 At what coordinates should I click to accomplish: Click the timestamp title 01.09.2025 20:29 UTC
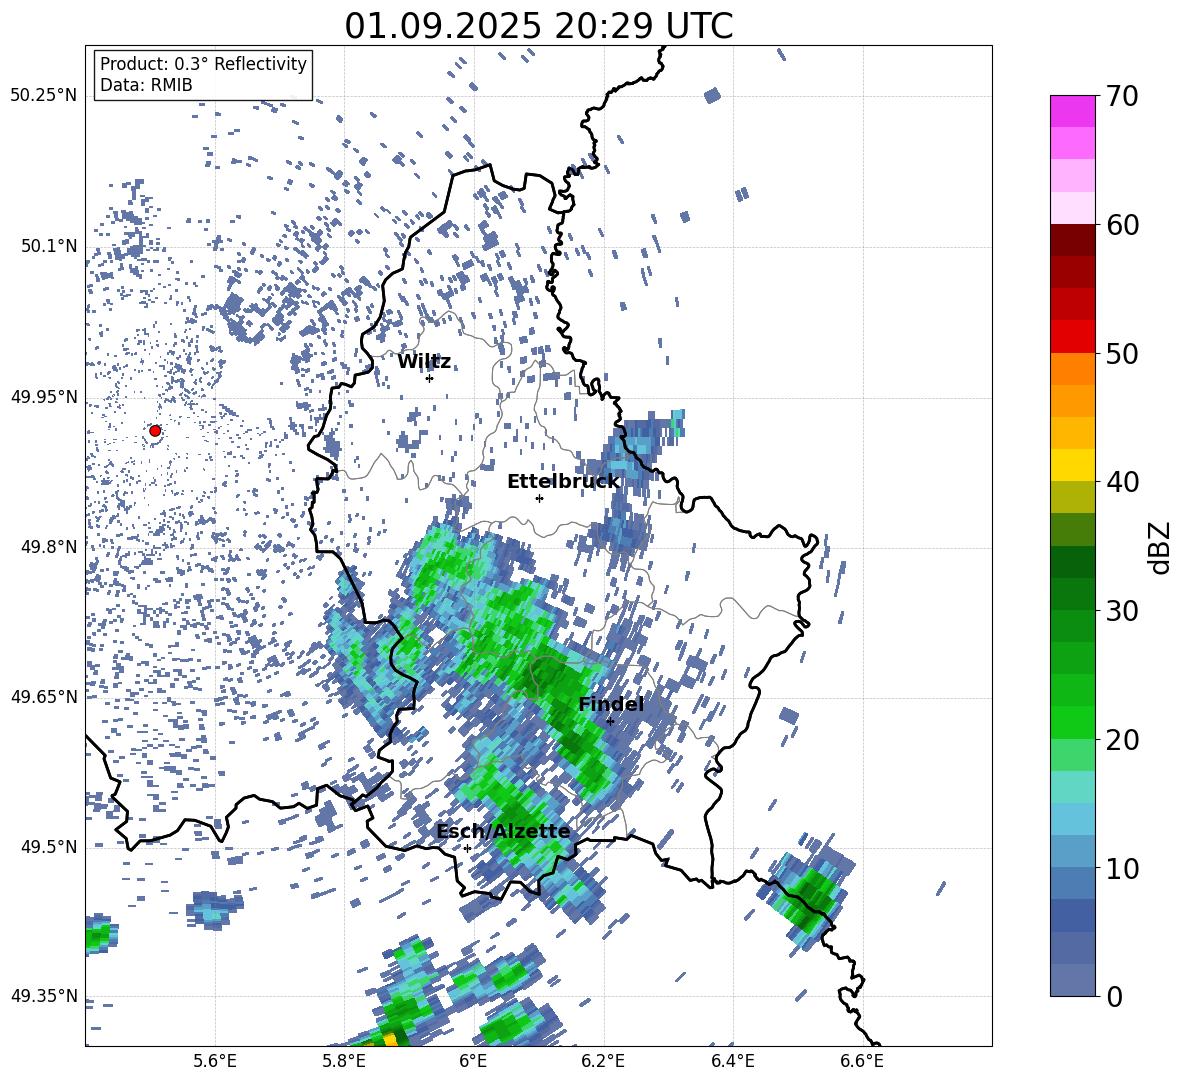pos(538,26)
